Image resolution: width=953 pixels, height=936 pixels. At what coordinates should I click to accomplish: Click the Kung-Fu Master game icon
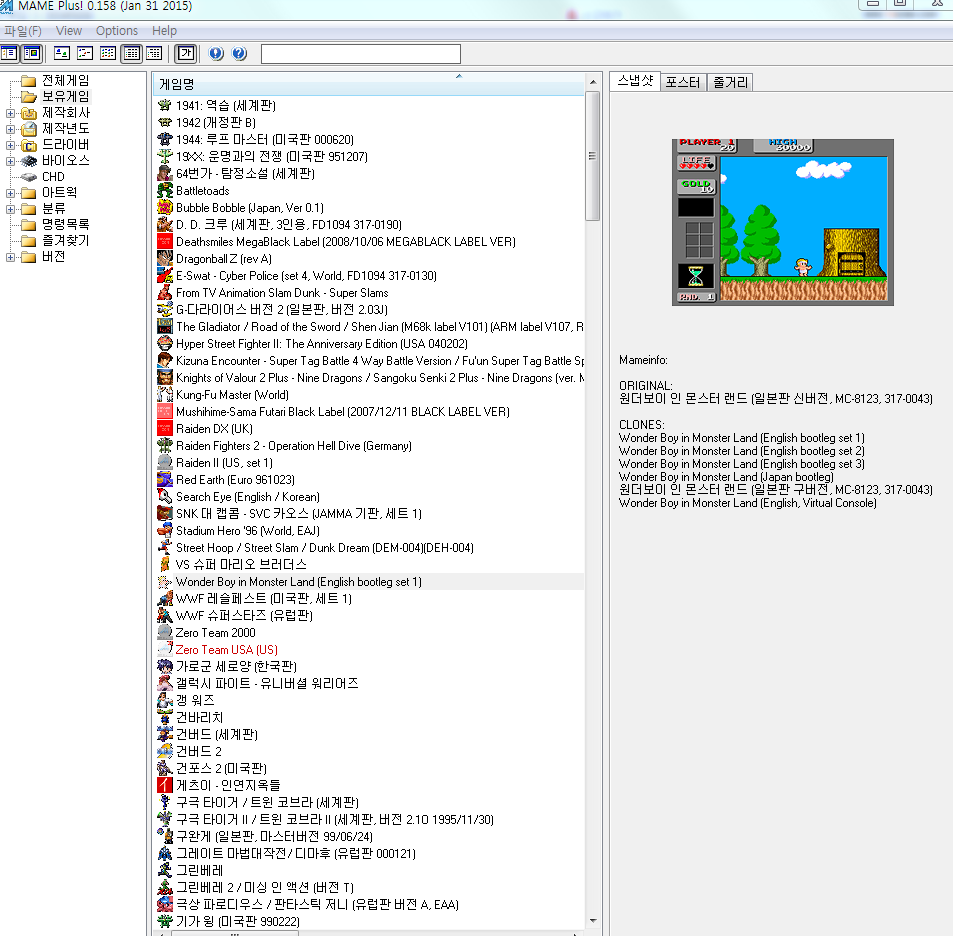pos(165,394)
